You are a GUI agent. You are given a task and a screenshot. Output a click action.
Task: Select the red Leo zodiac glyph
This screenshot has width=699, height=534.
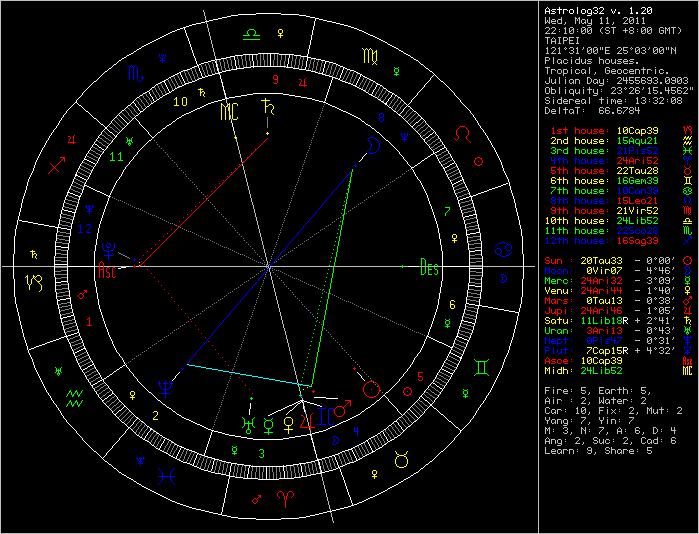coord(464,133)
